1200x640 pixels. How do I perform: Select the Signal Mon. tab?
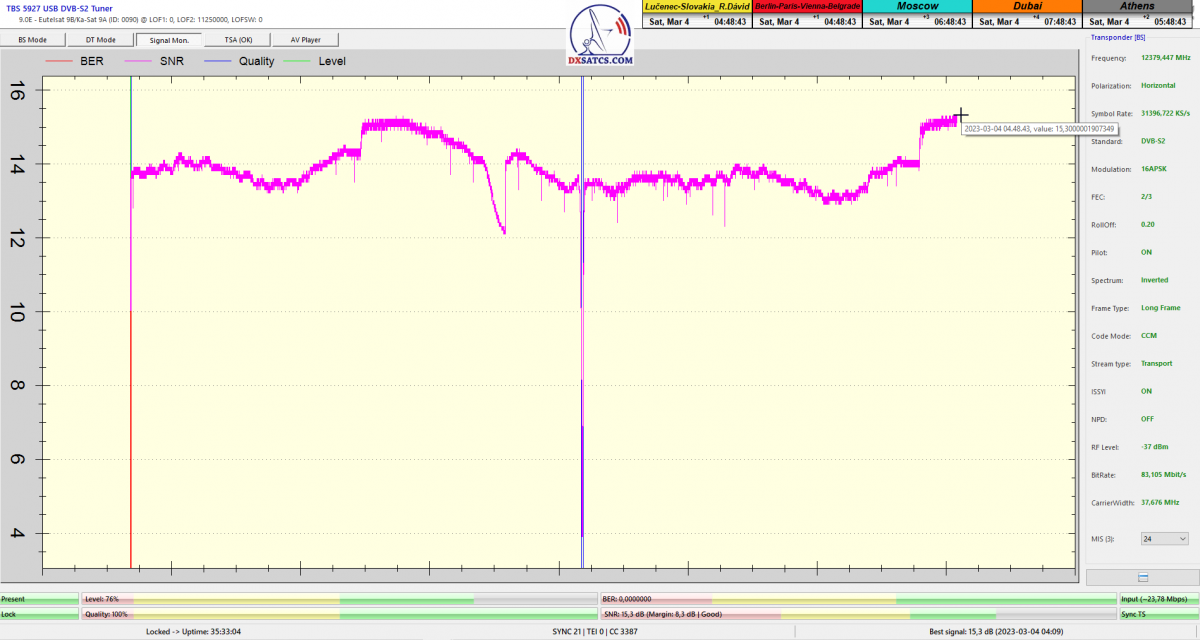(169, 40)
